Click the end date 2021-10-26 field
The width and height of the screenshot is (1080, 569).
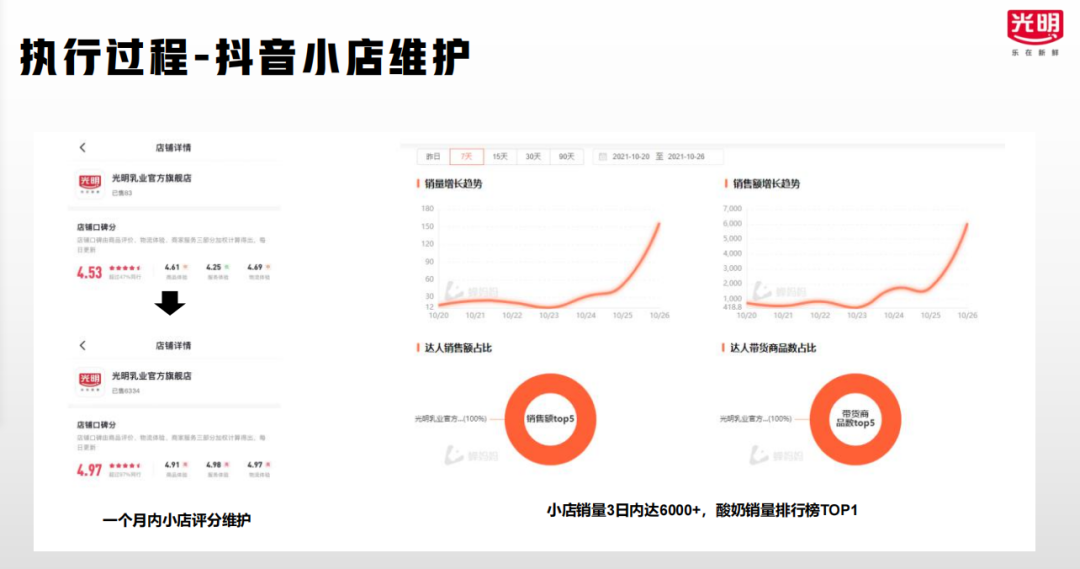point(686,157)
